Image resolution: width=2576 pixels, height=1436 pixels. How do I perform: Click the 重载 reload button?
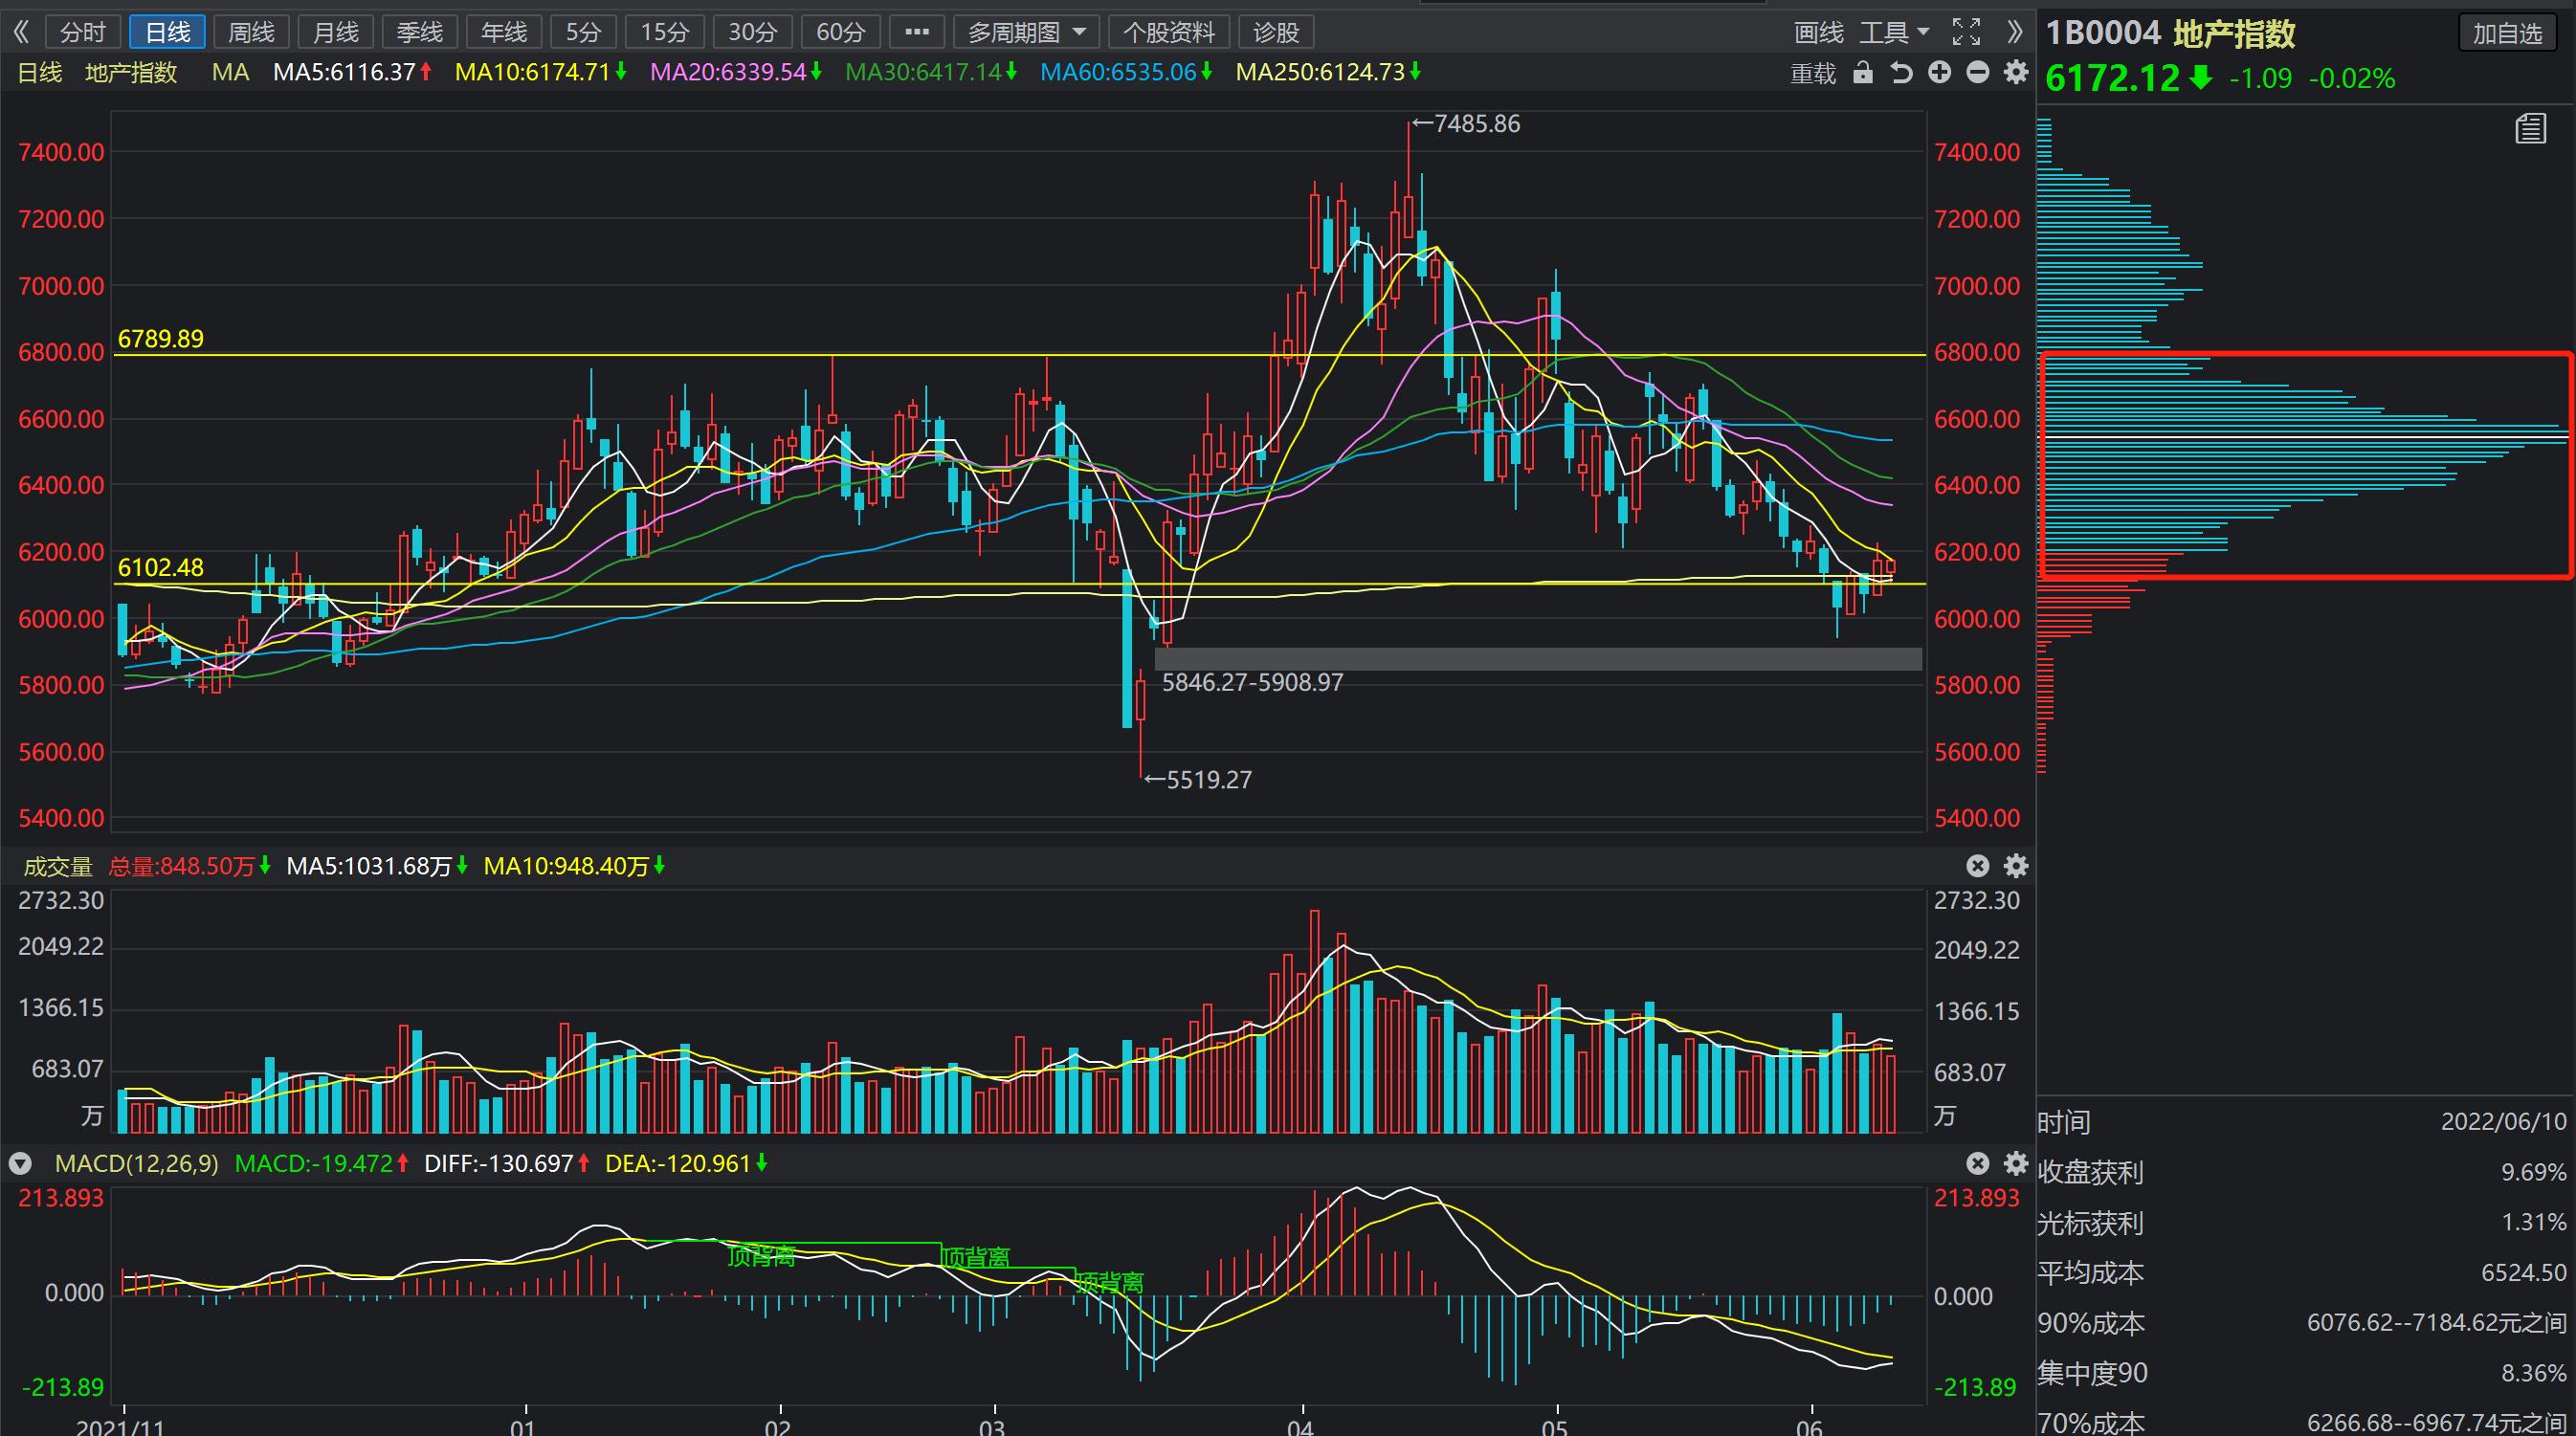pyautogui.click(x=1812, y=74)
